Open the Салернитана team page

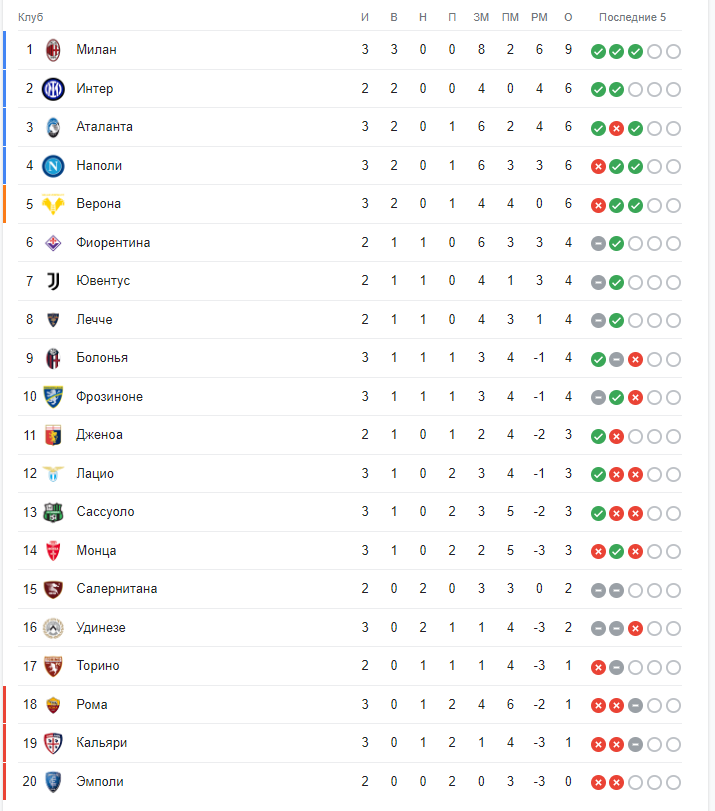[116, 589]
